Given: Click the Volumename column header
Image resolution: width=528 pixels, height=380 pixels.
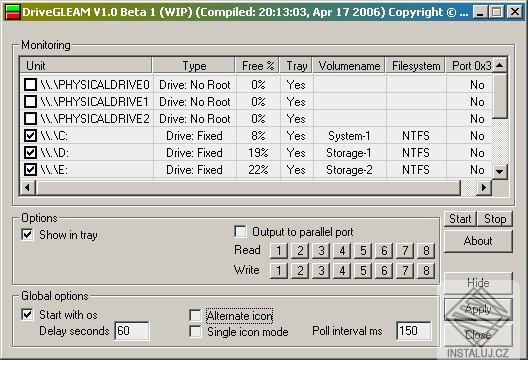Looking at the screenshot, I should click(x=349, y=65).
